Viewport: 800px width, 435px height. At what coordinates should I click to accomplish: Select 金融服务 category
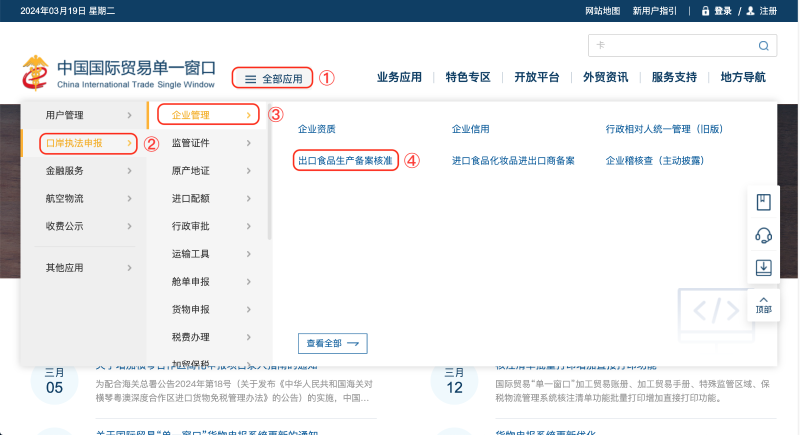84,171
